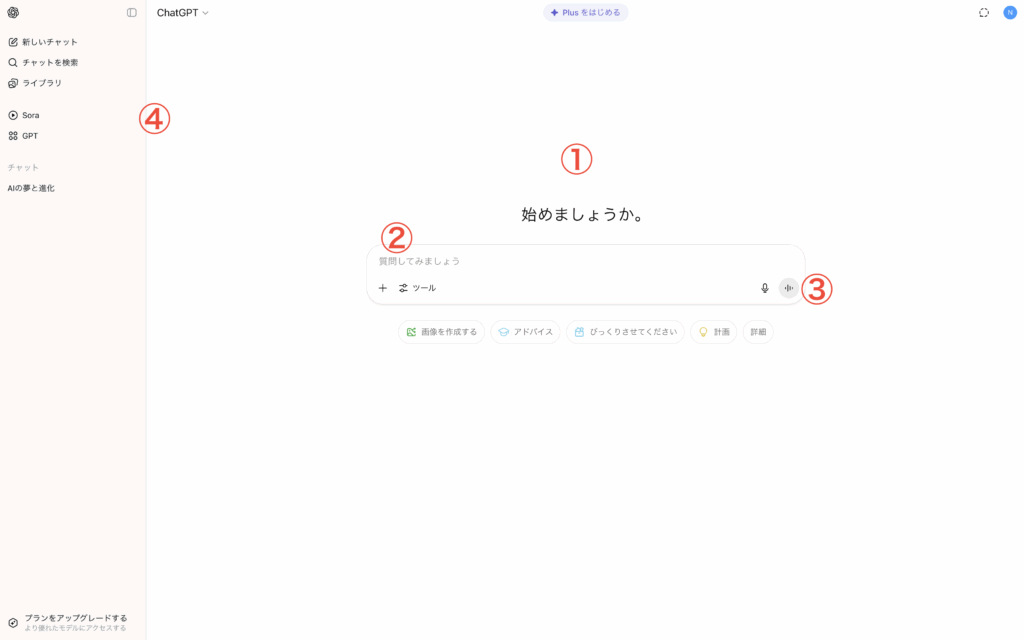This screenshot has width=1024, height=640.
Task: Open the GPT explore item in sidebar
Action: (x=29, y=136)
